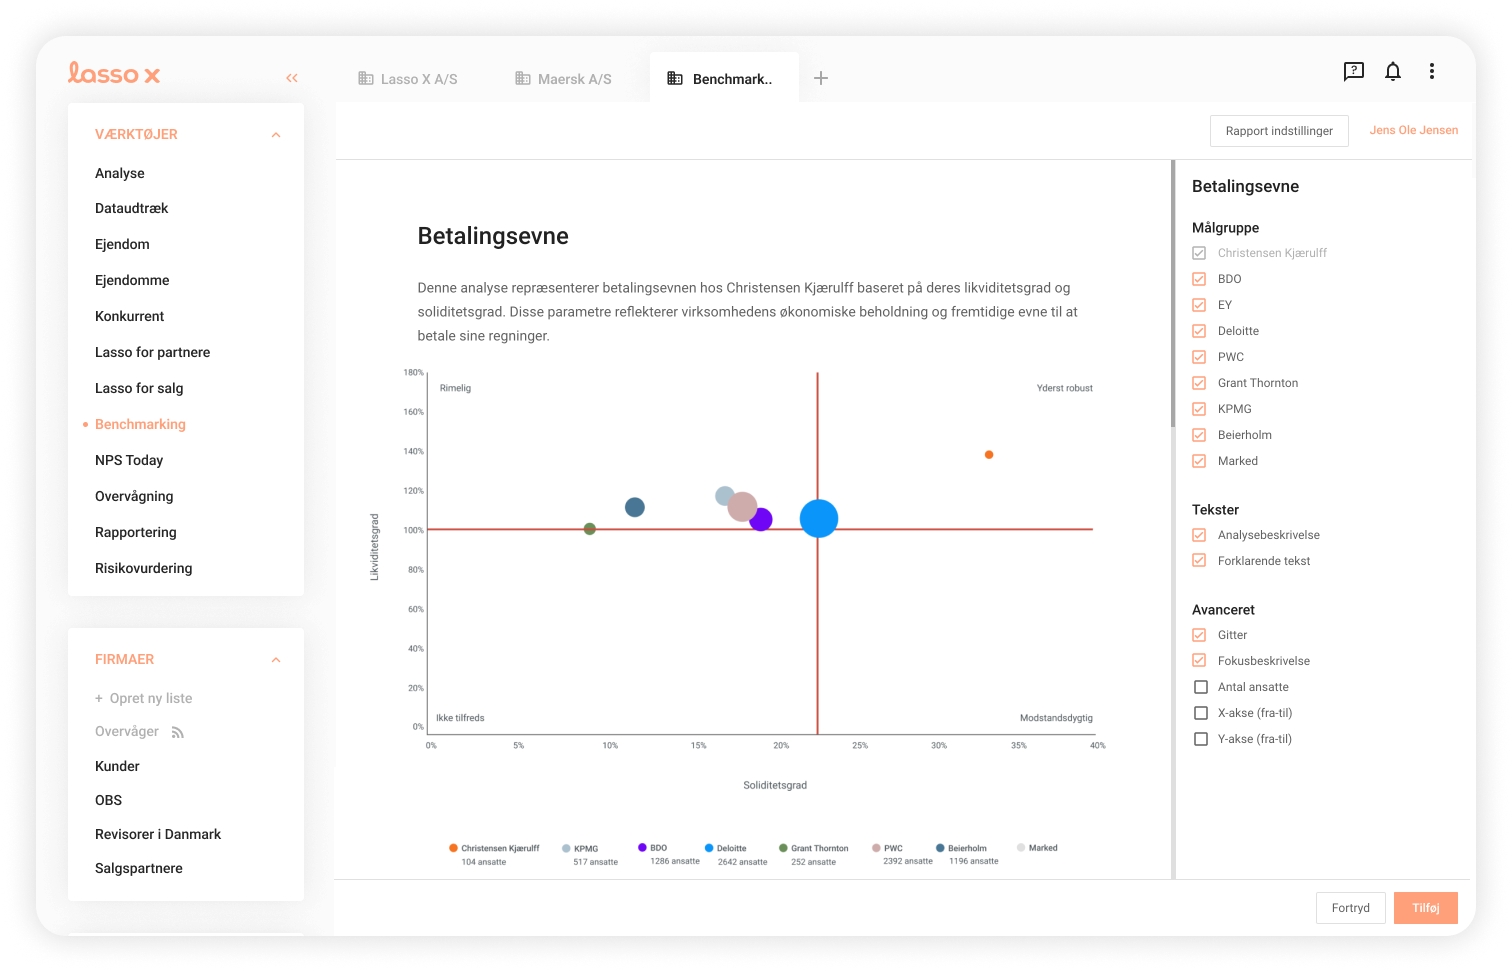Disable Forklarende tekst option

tap(1199, 561)
